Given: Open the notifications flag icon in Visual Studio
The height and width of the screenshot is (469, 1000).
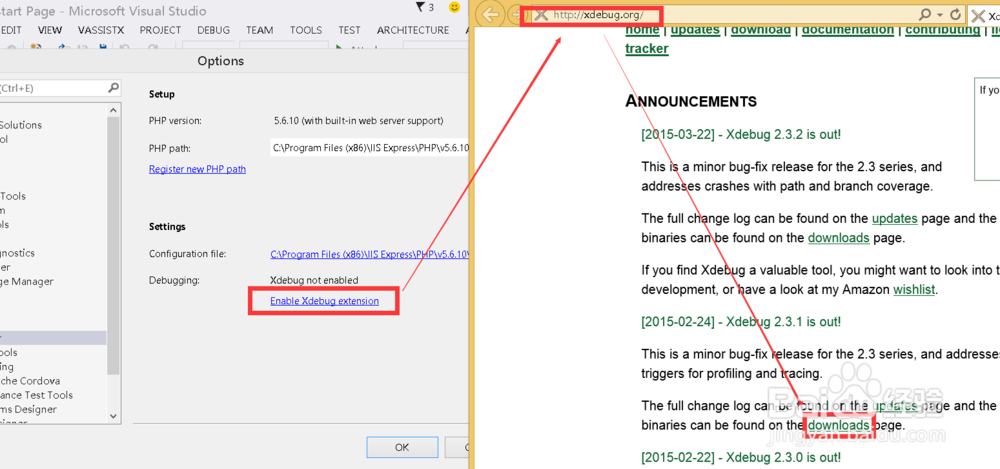Looking at the screenshot, I should [x=420, y=7].
